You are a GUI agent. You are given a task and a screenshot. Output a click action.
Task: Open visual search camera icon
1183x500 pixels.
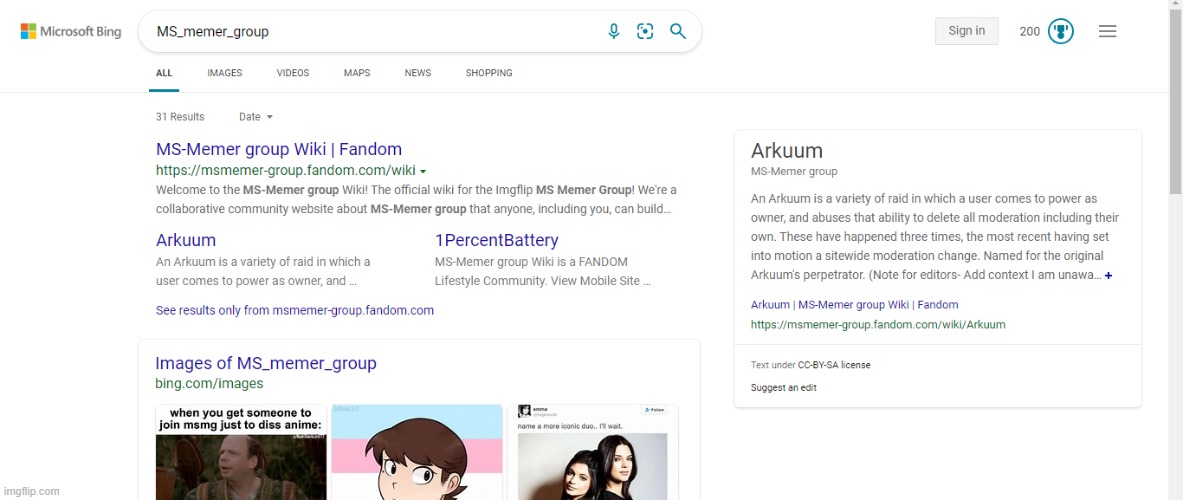[645, 31]
